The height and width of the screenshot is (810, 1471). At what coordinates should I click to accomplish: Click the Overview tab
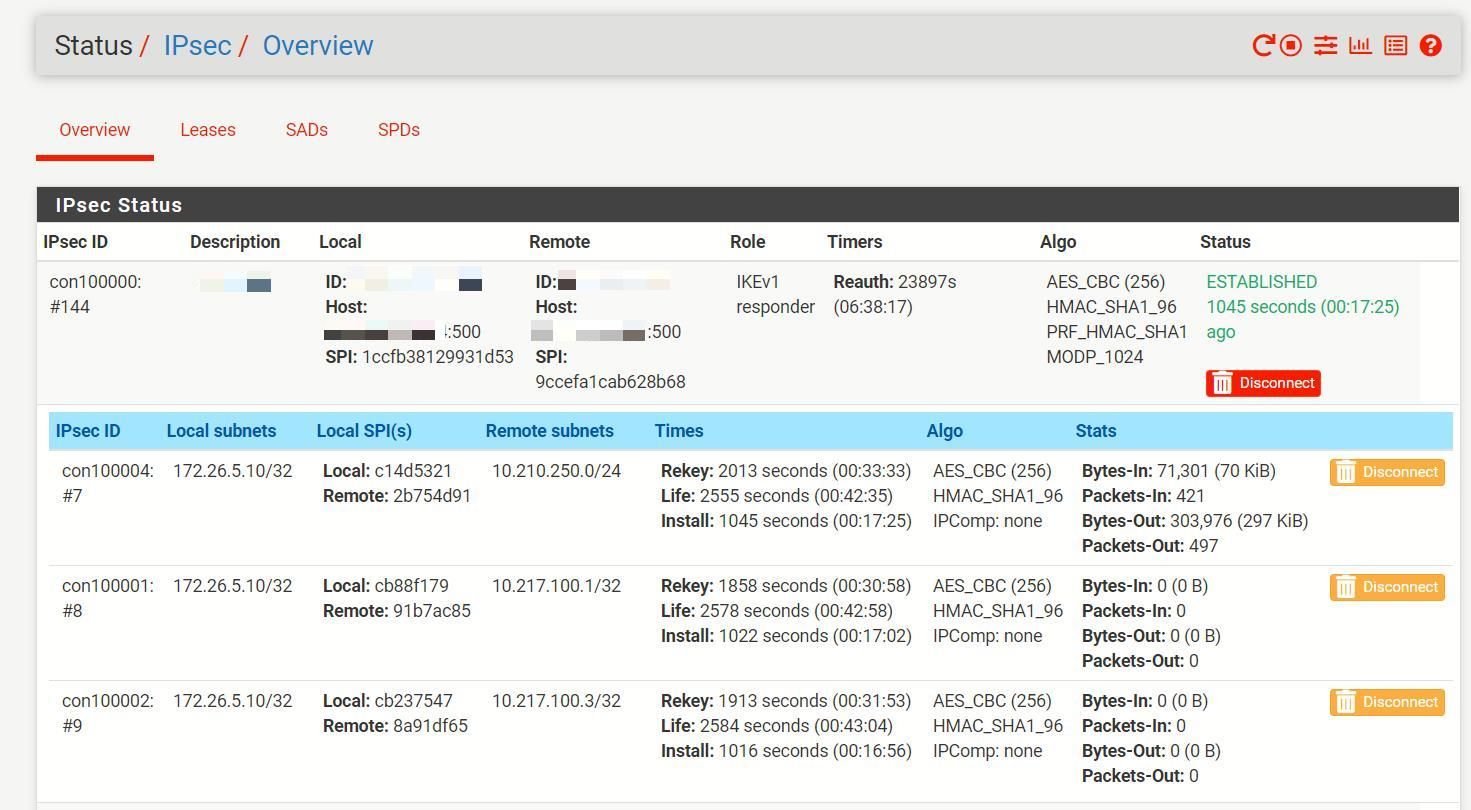pos(95,130)
